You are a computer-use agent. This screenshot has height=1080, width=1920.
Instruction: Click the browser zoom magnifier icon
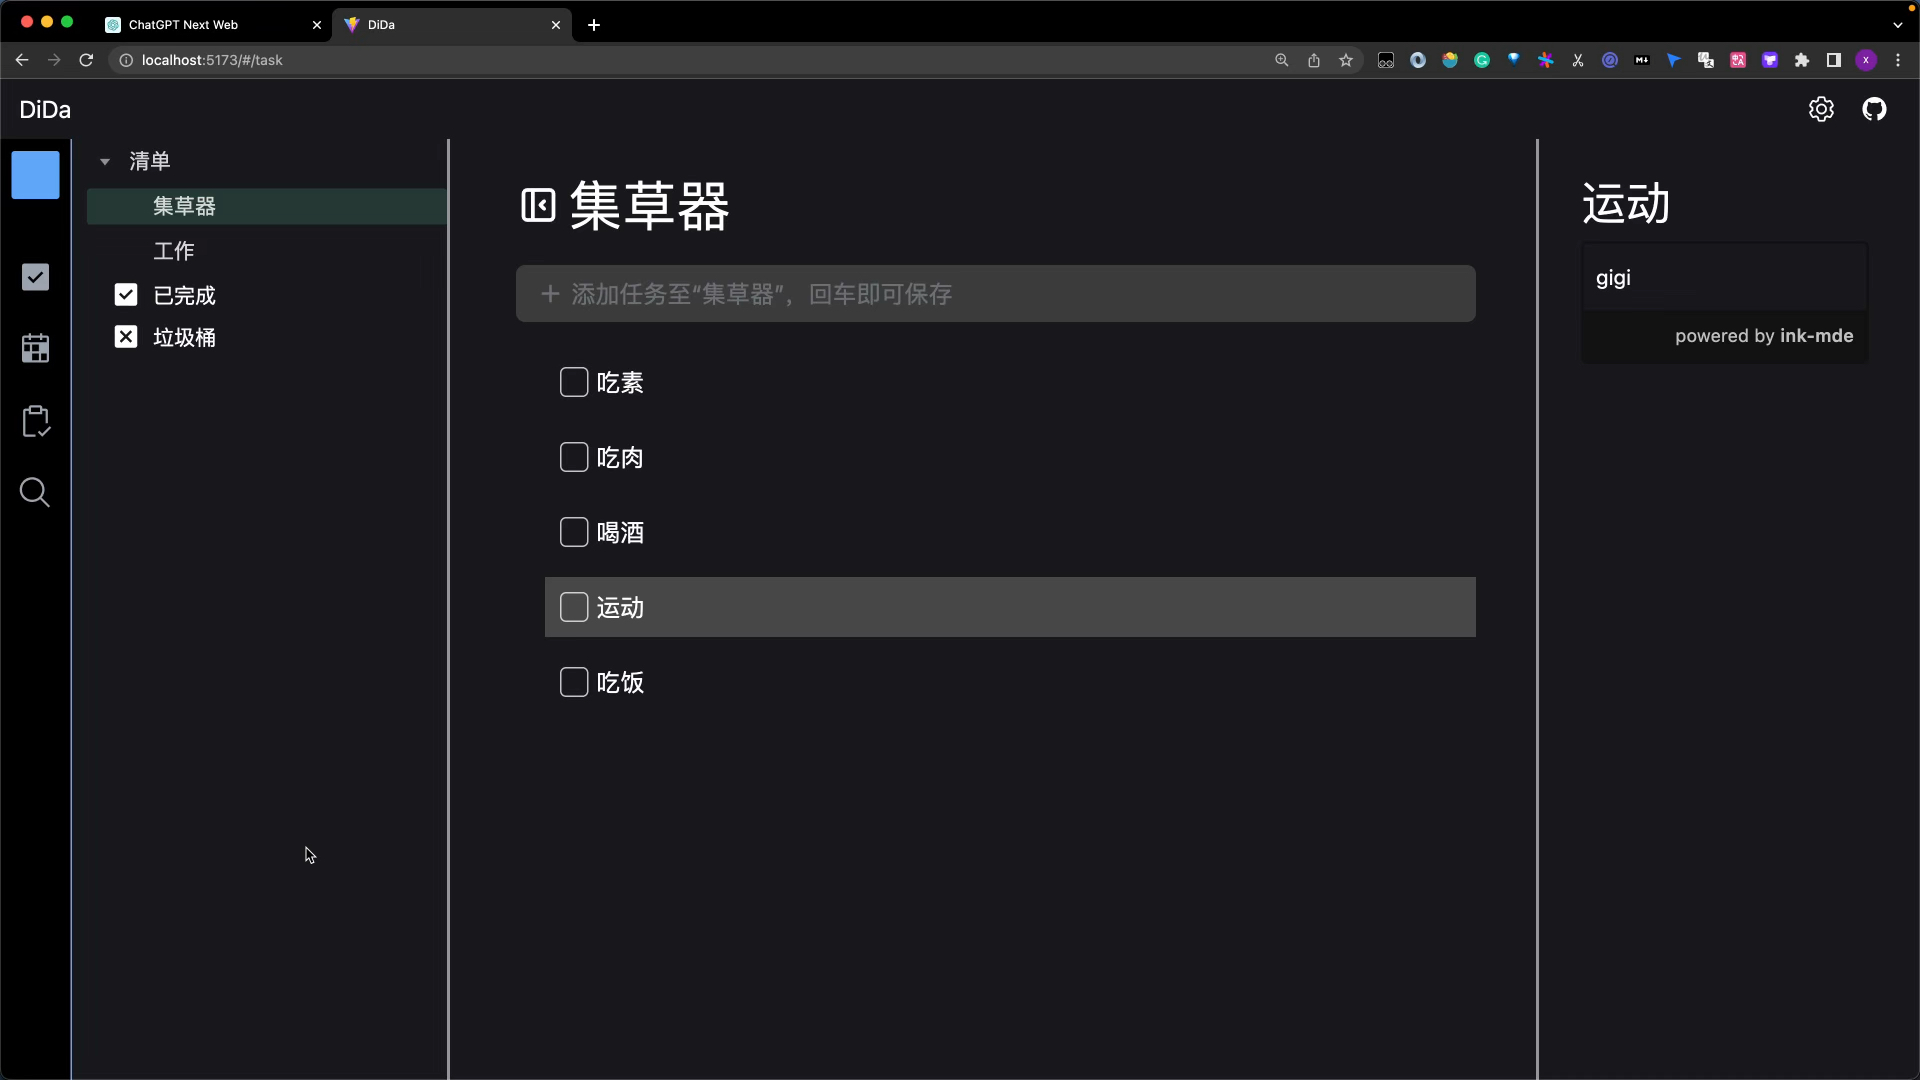(1282, 60)
